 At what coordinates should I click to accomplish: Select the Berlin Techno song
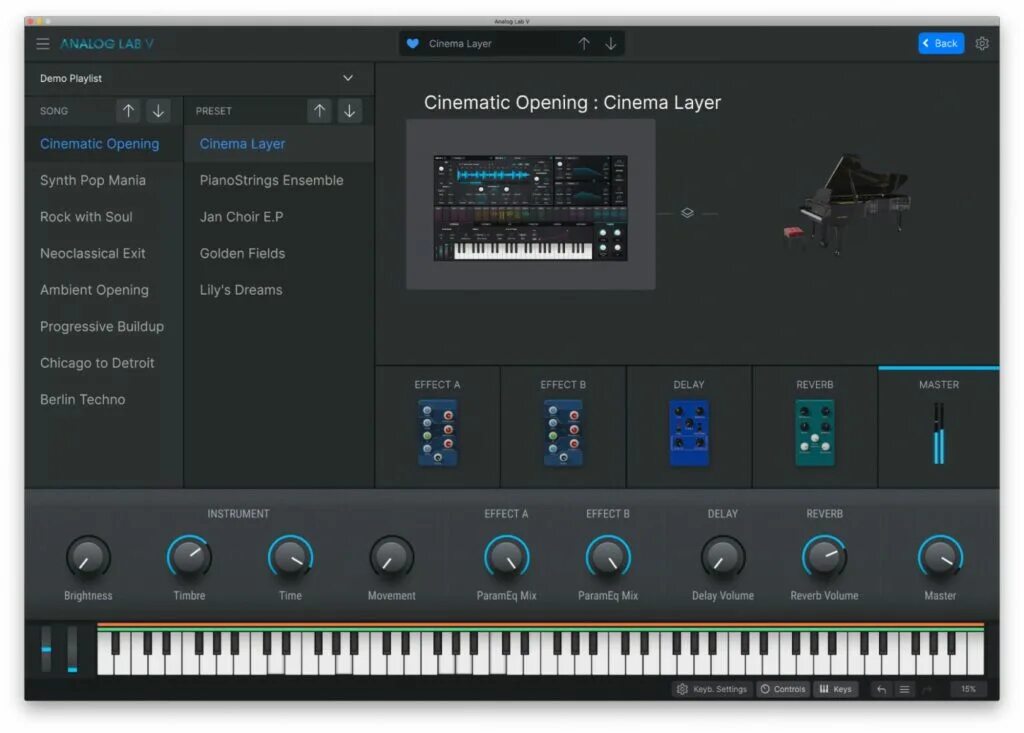104,400
